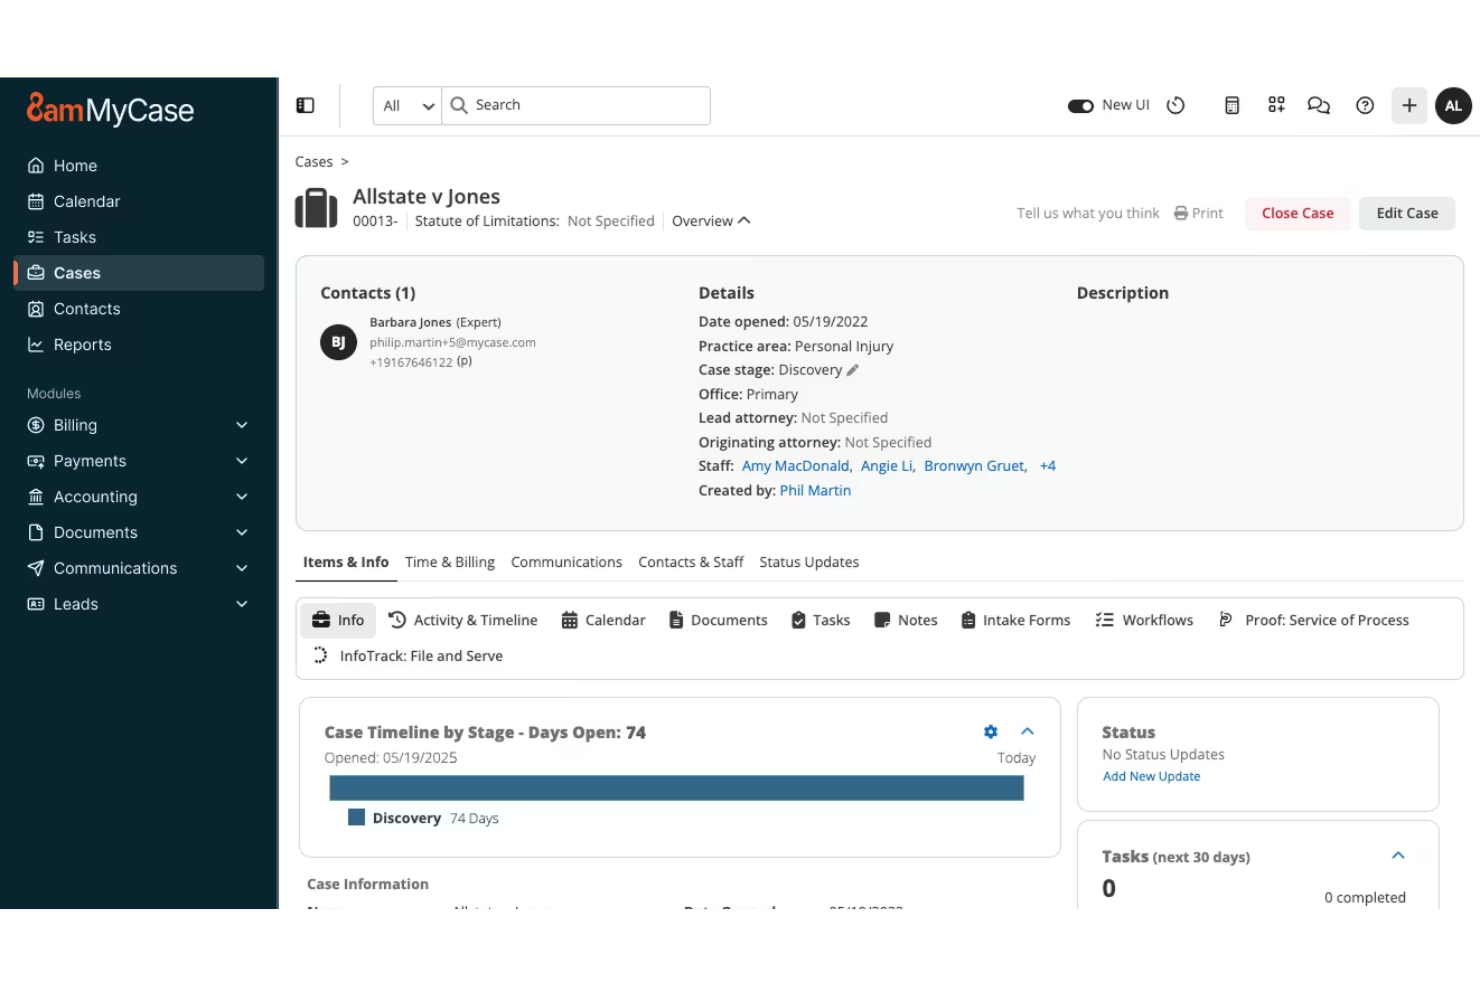Screen dimensions: 1480x987
Task: Open Angie Li staff link
Action: coord(888,466)
